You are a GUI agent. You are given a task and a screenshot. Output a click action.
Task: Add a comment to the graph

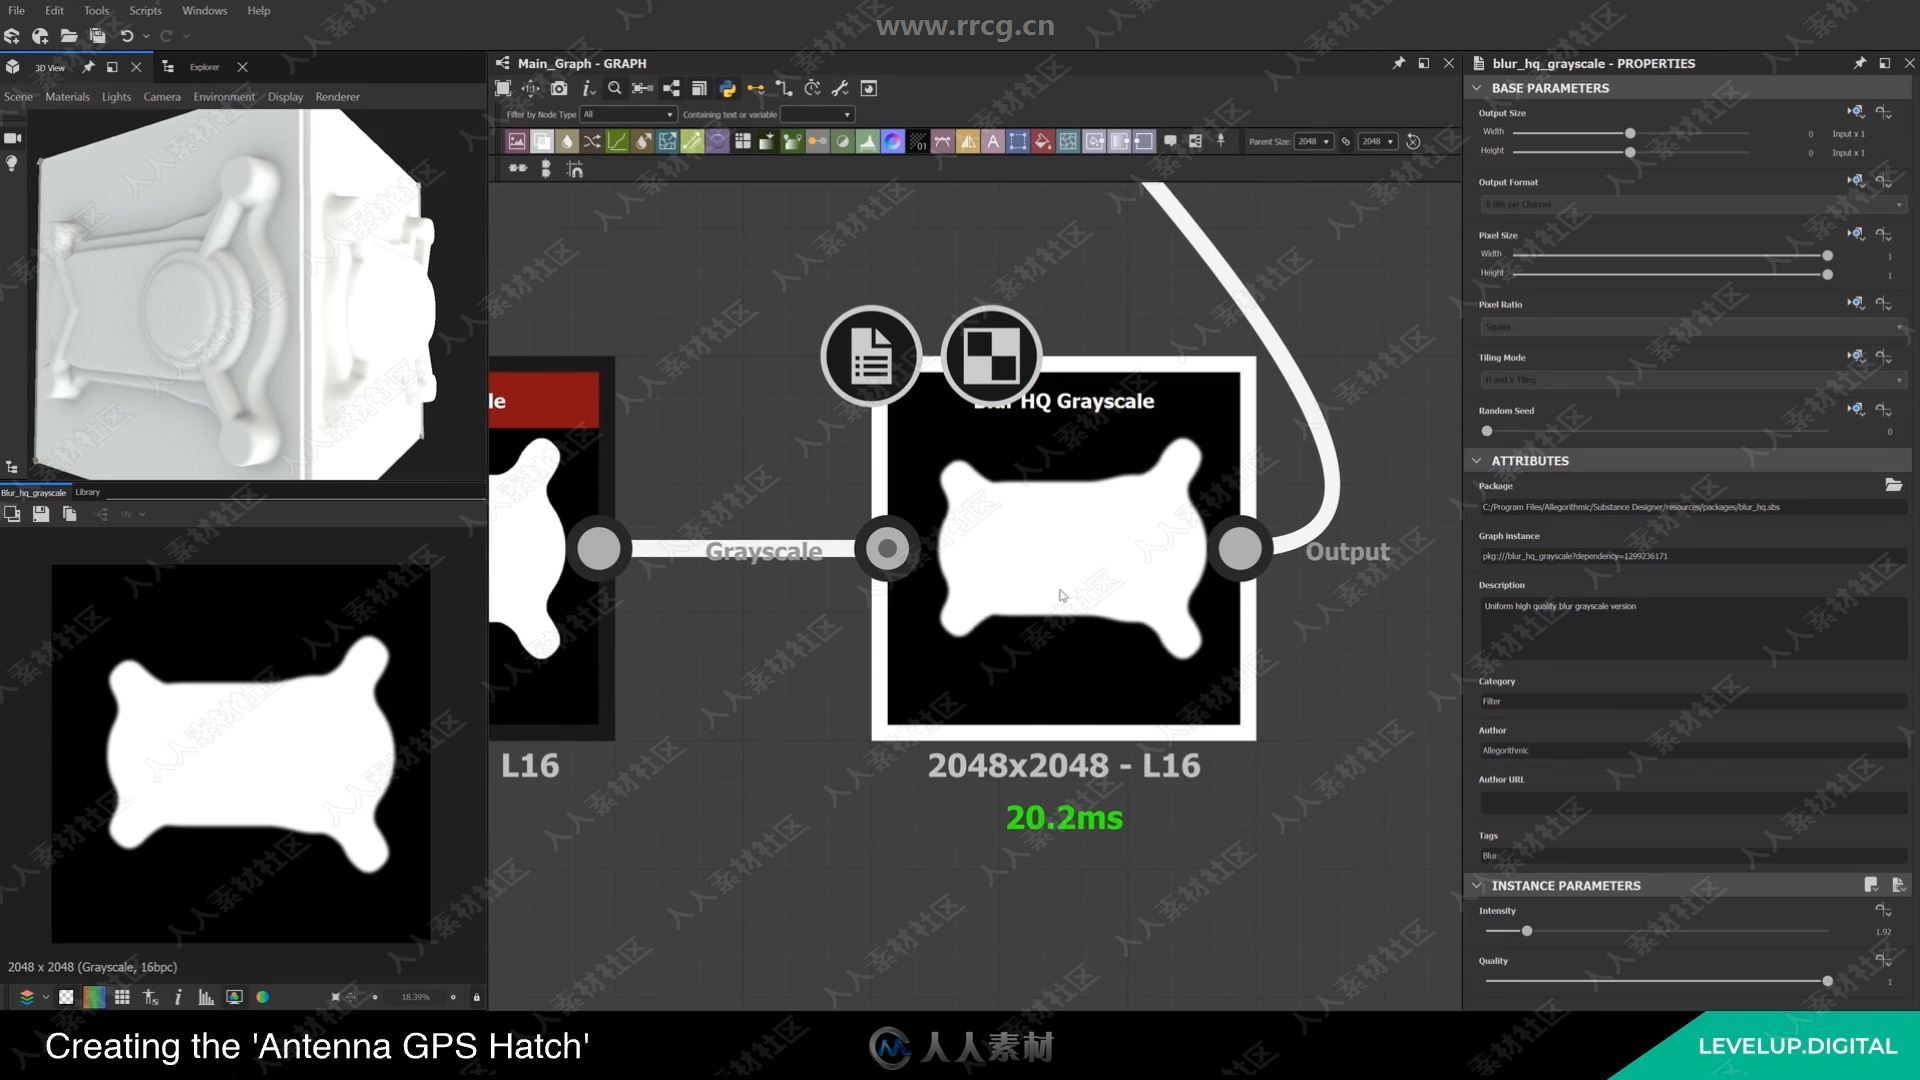[1170, 142]
